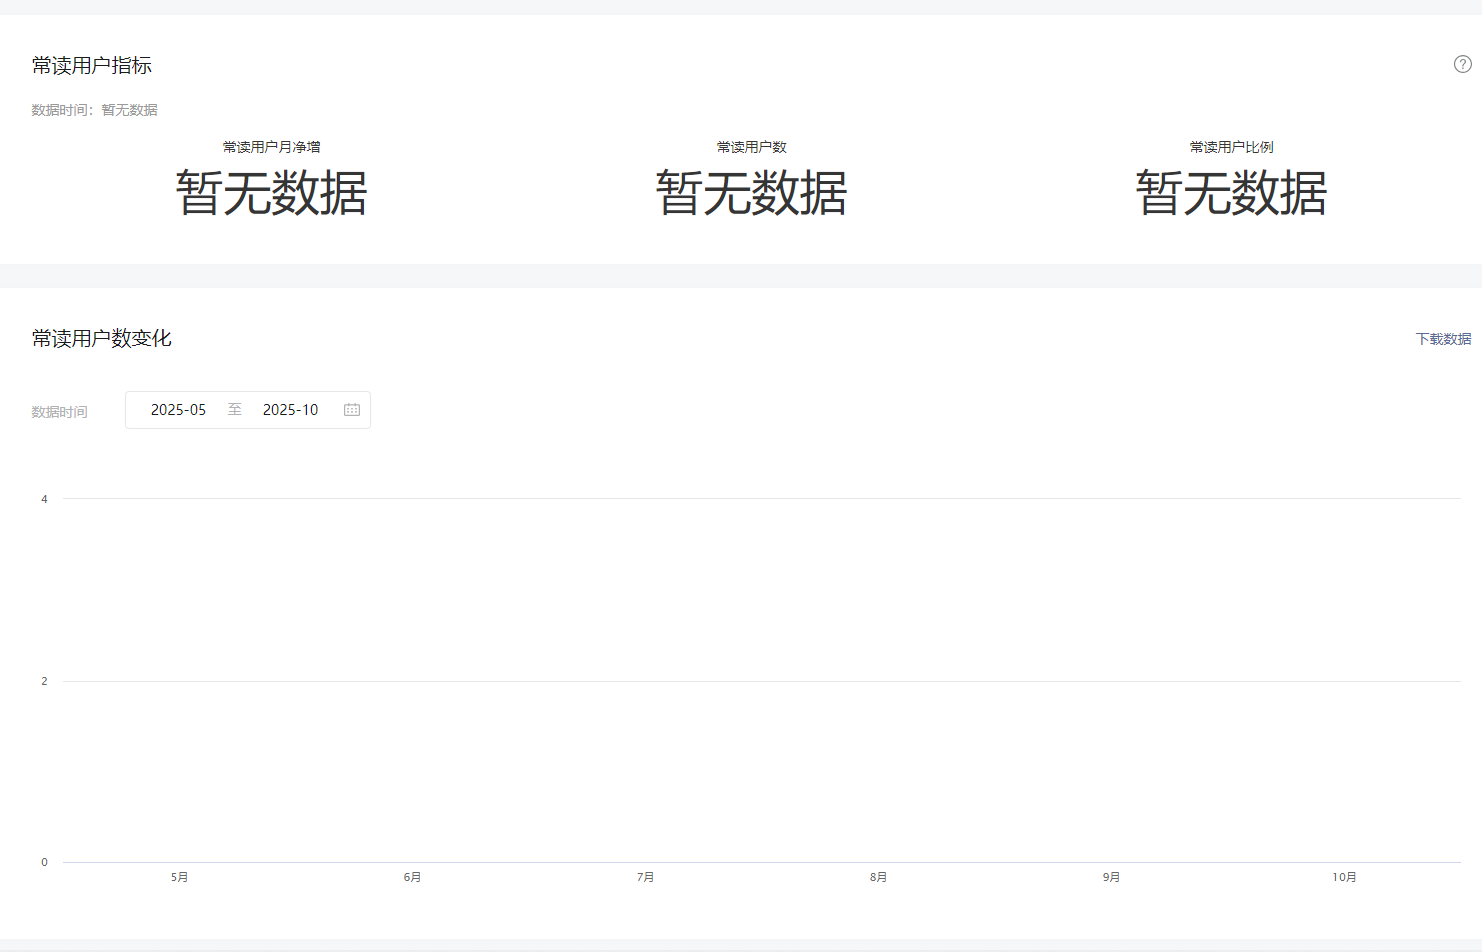1482x952 pixels.
Task: Click the 10月 label on chart axis
Action: pos(1344,877)
